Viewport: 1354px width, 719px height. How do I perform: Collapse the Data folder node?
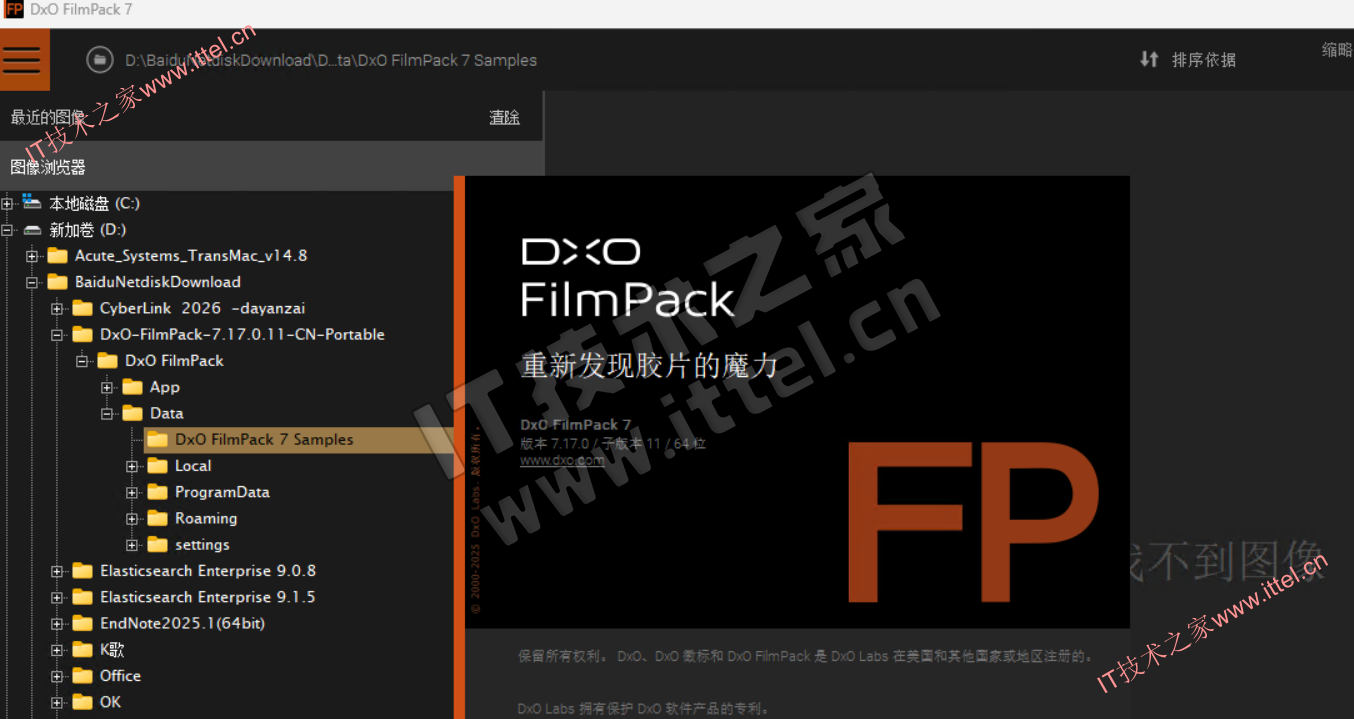[x=108, y=414]
